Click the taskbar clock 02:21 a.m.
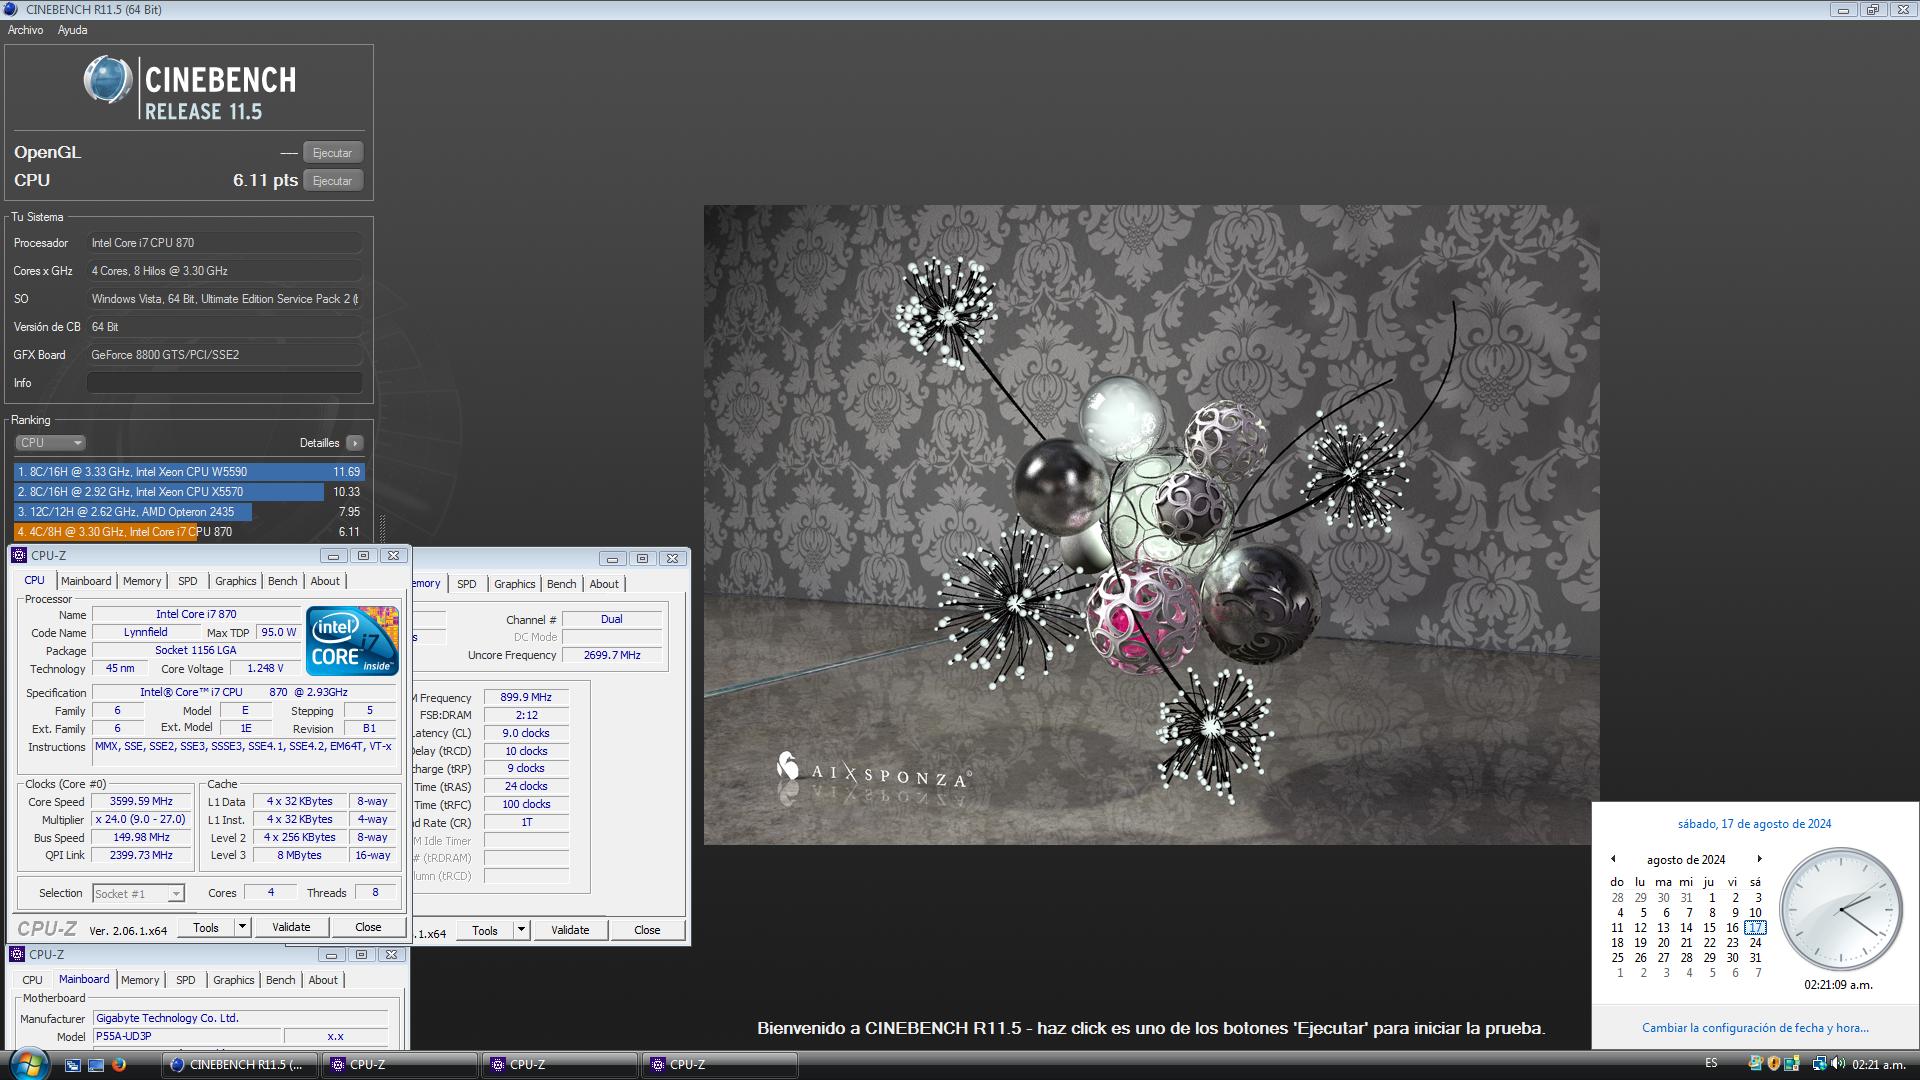Viewport: 1920px width, 1080px height. (x=1880, y=1065)
